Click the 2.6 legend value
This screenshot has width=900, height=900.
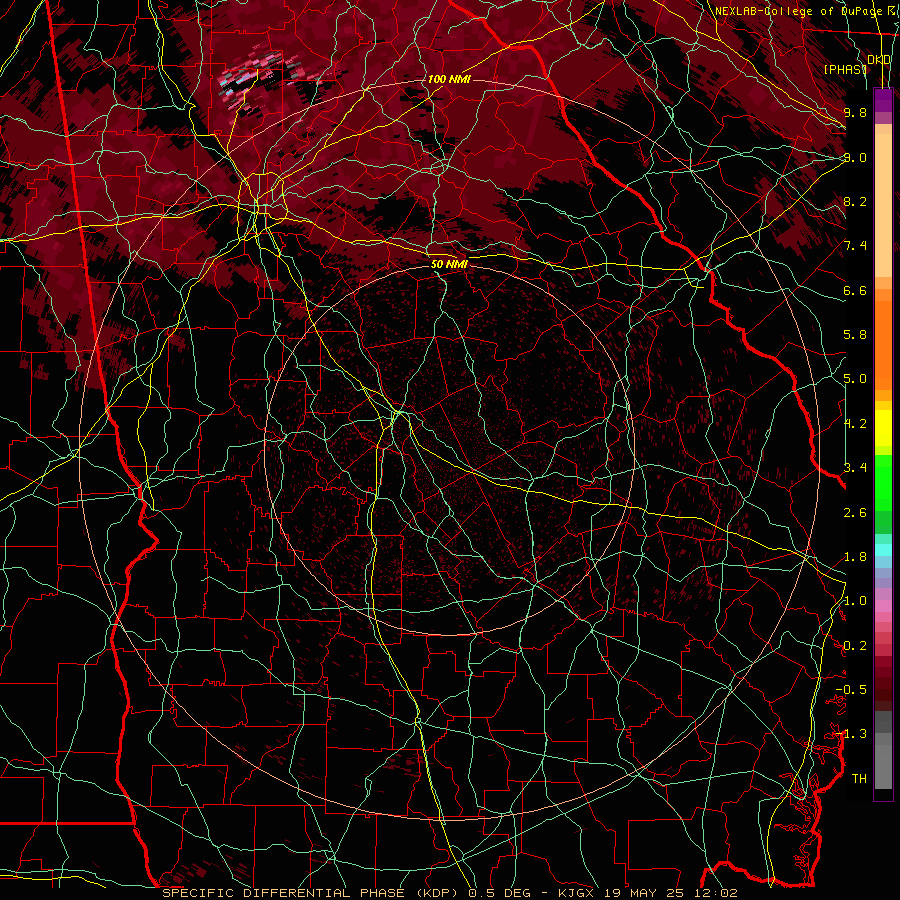pyautogui.click(x=855, y=513)
